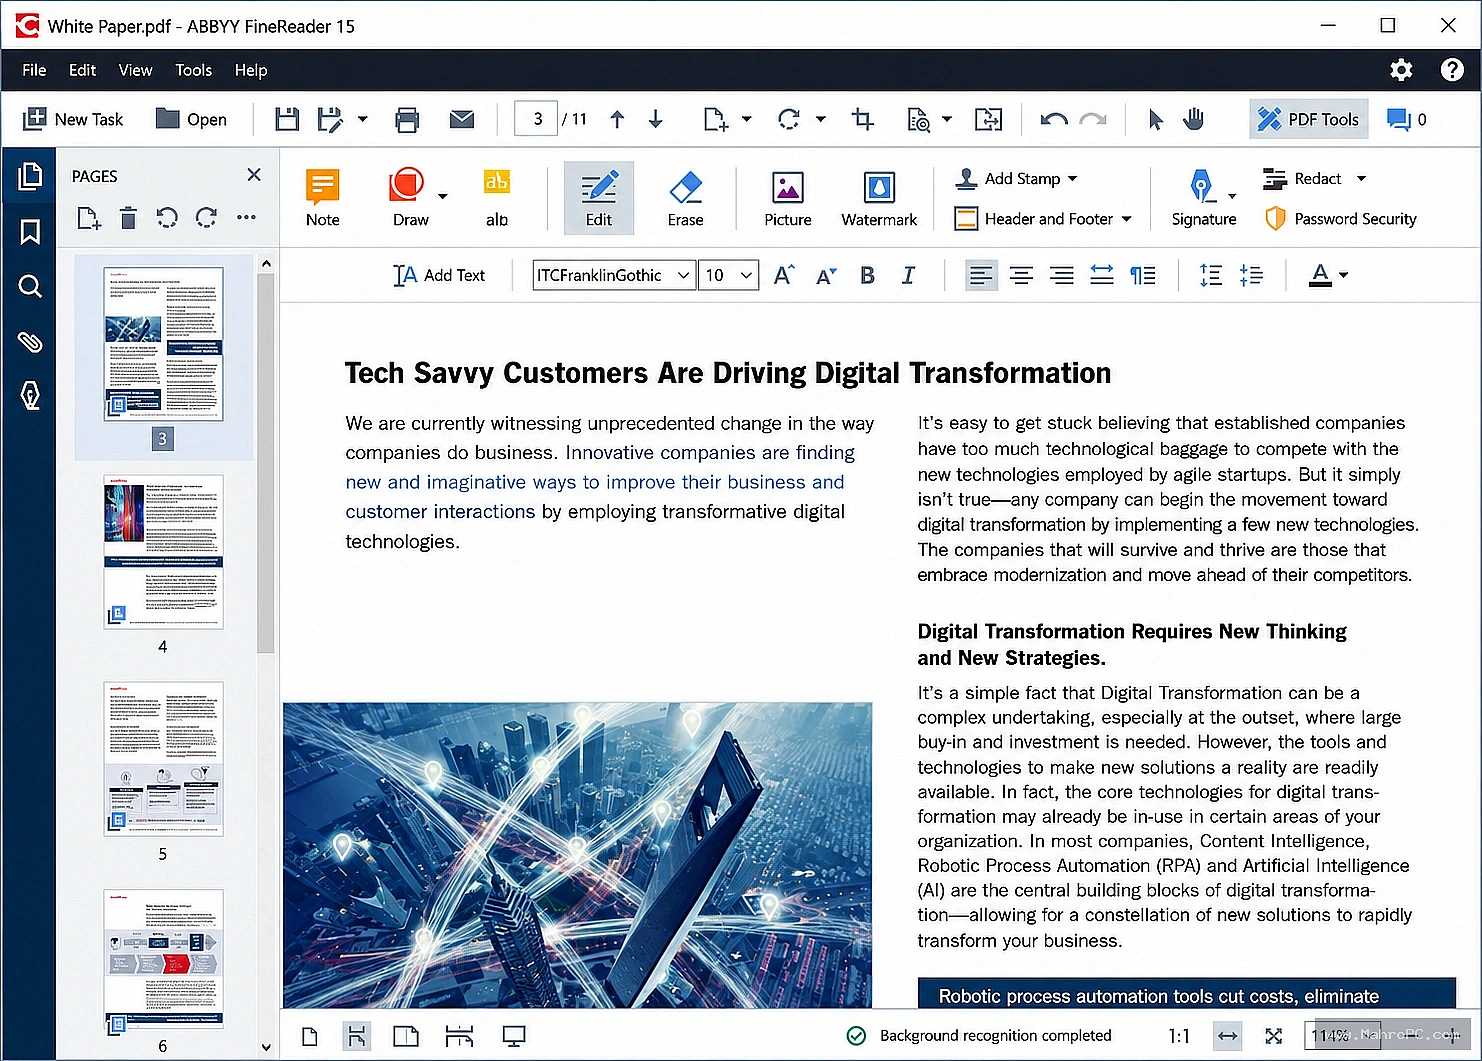Toggle fit to width view

click(1228, 1036)
